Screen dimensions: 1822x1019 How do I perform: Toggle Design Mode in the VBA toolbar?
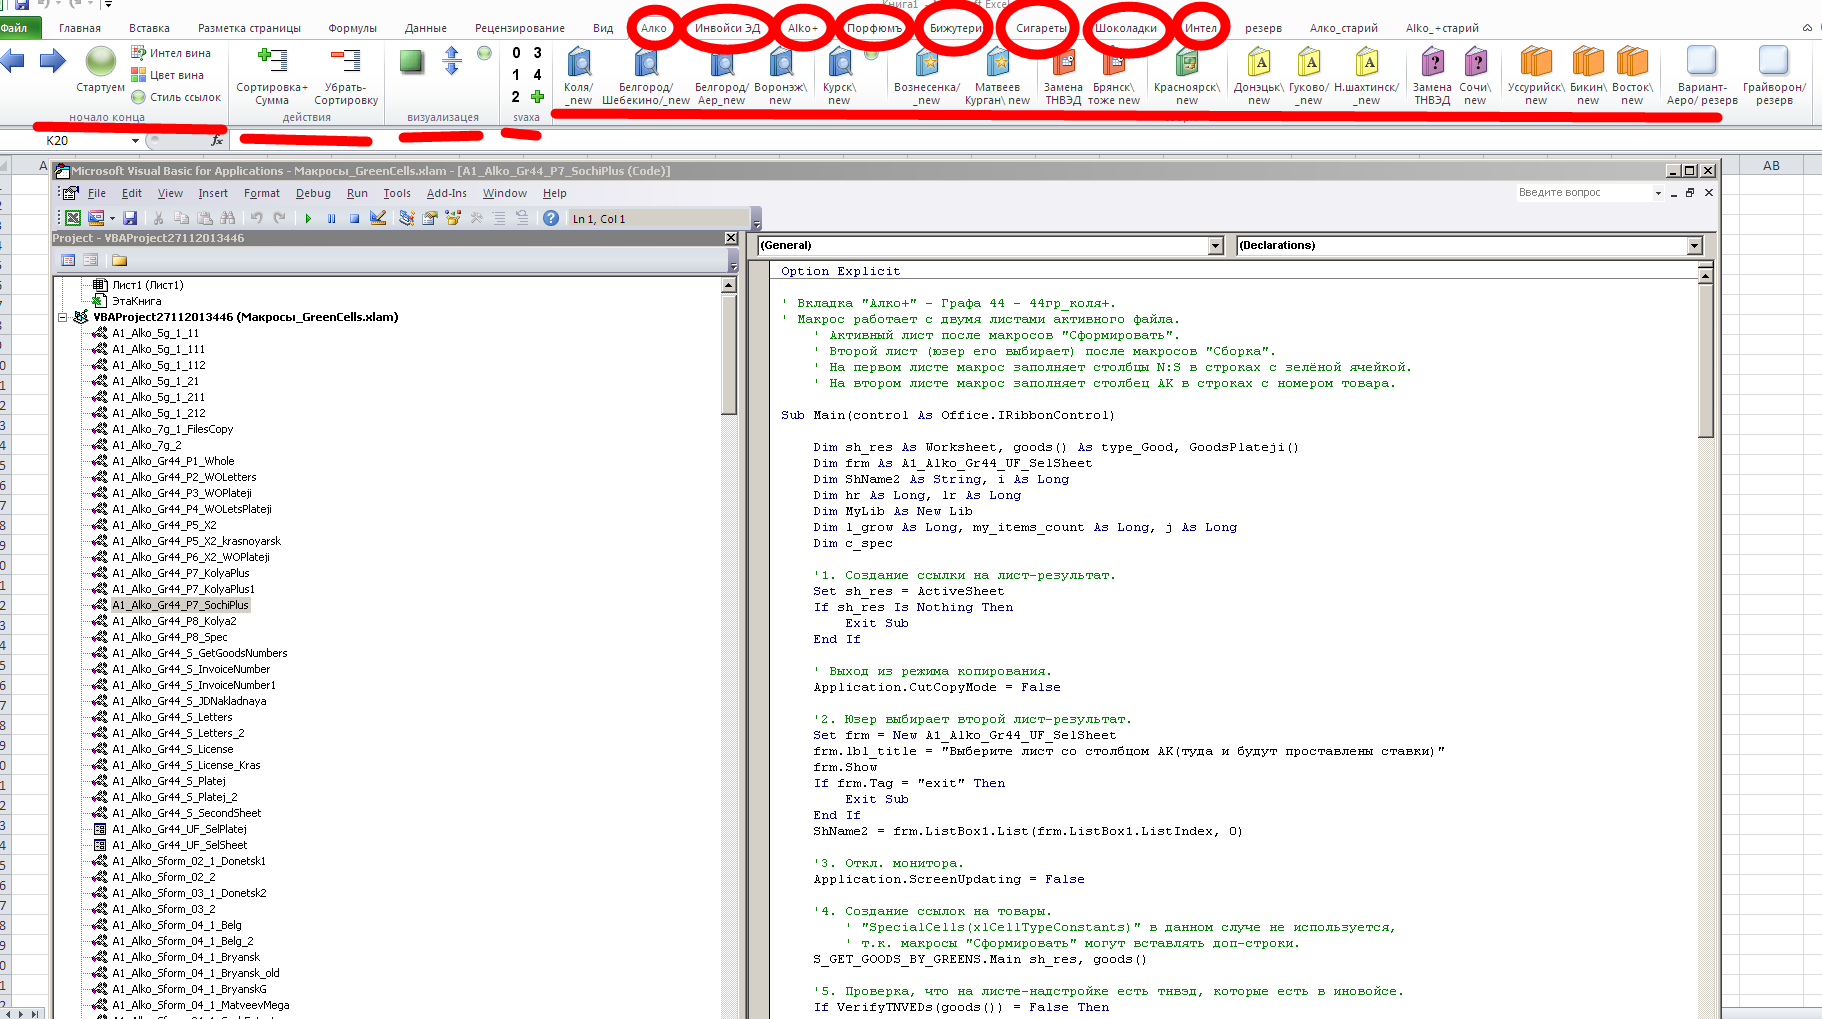pyautogui.click(x=378, y=218)
